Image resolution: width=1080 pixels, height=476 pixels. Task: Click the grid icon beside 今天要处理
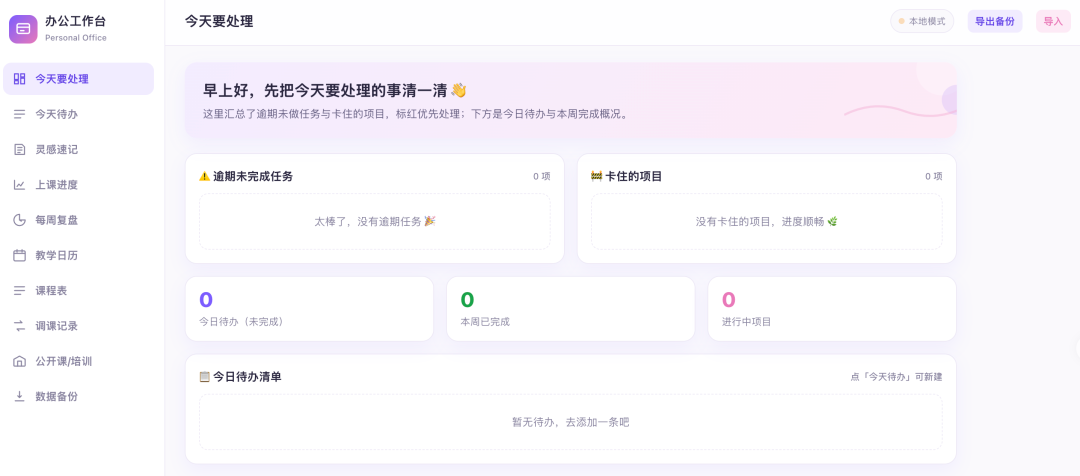point(19,79)
